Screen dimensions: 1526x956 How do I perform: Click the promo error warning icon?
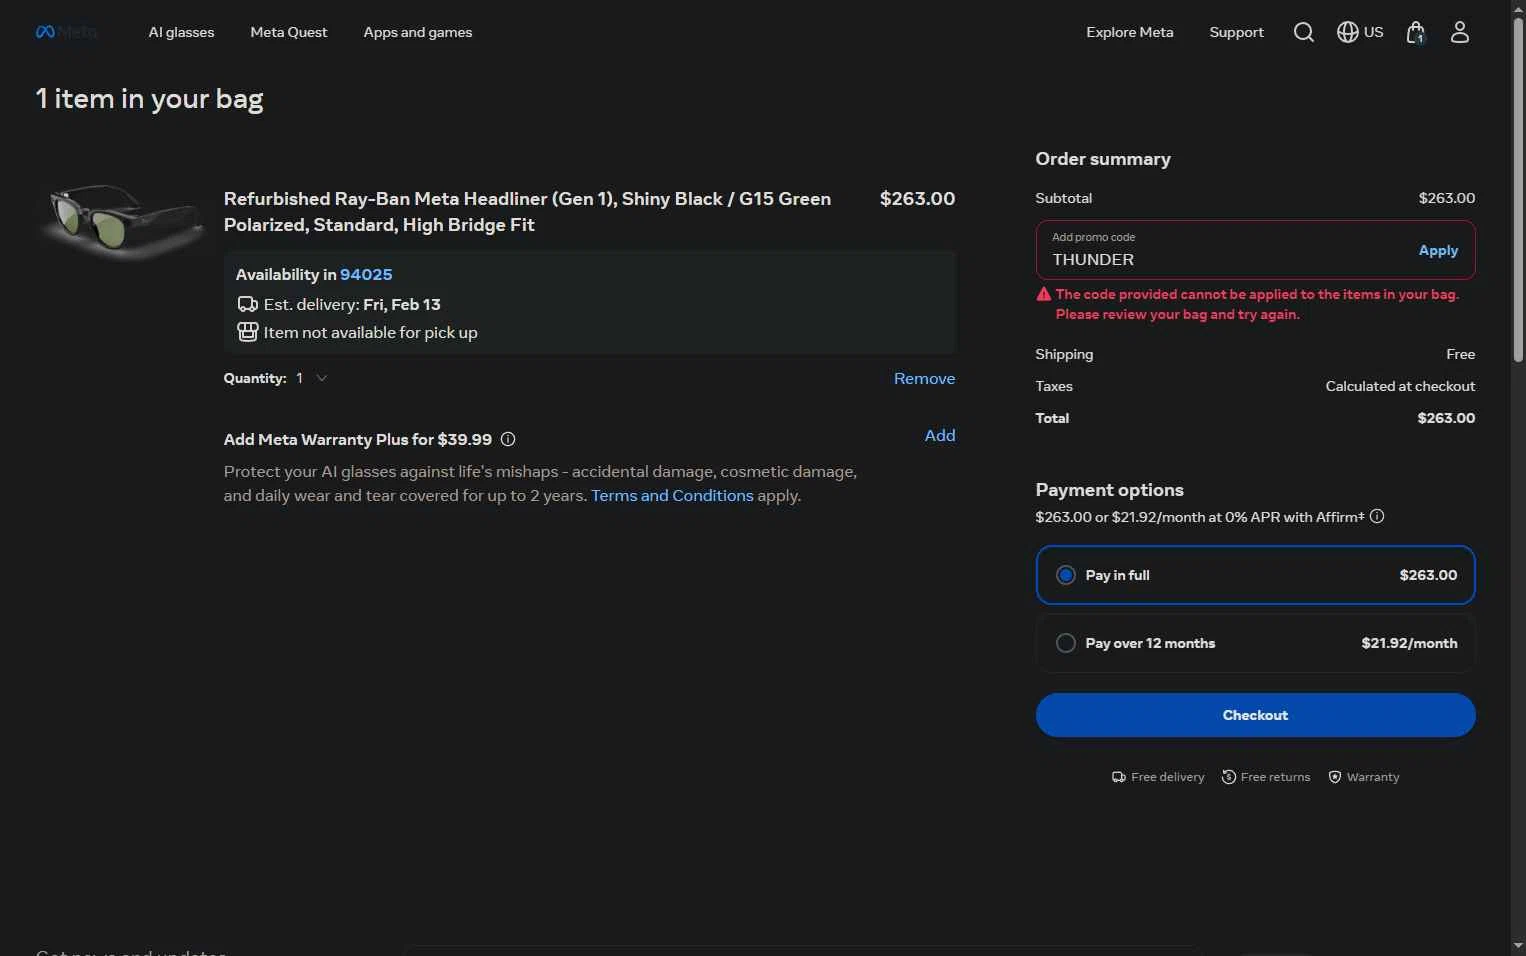tap(1044, 294)
